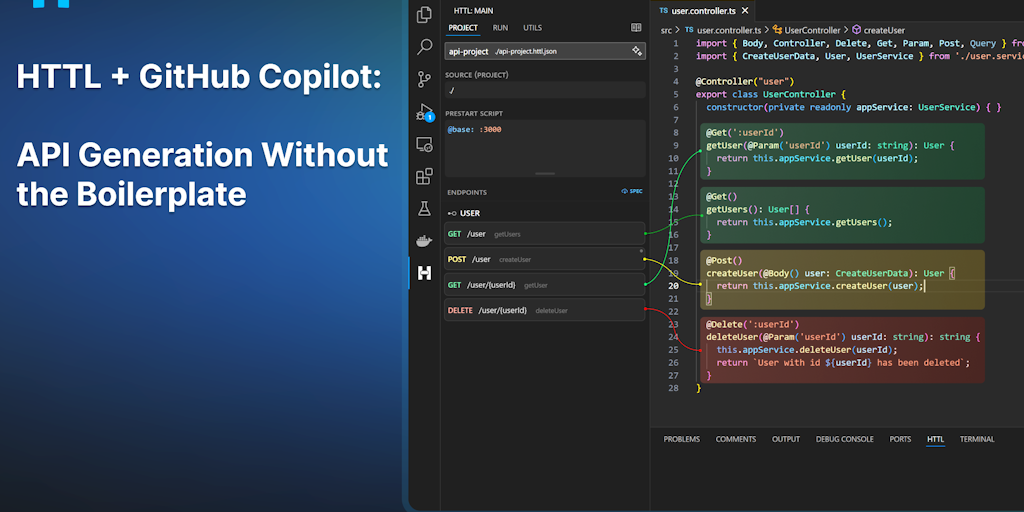Open the Extensions view
The image size is (1024, 512).
coord(424,176)
